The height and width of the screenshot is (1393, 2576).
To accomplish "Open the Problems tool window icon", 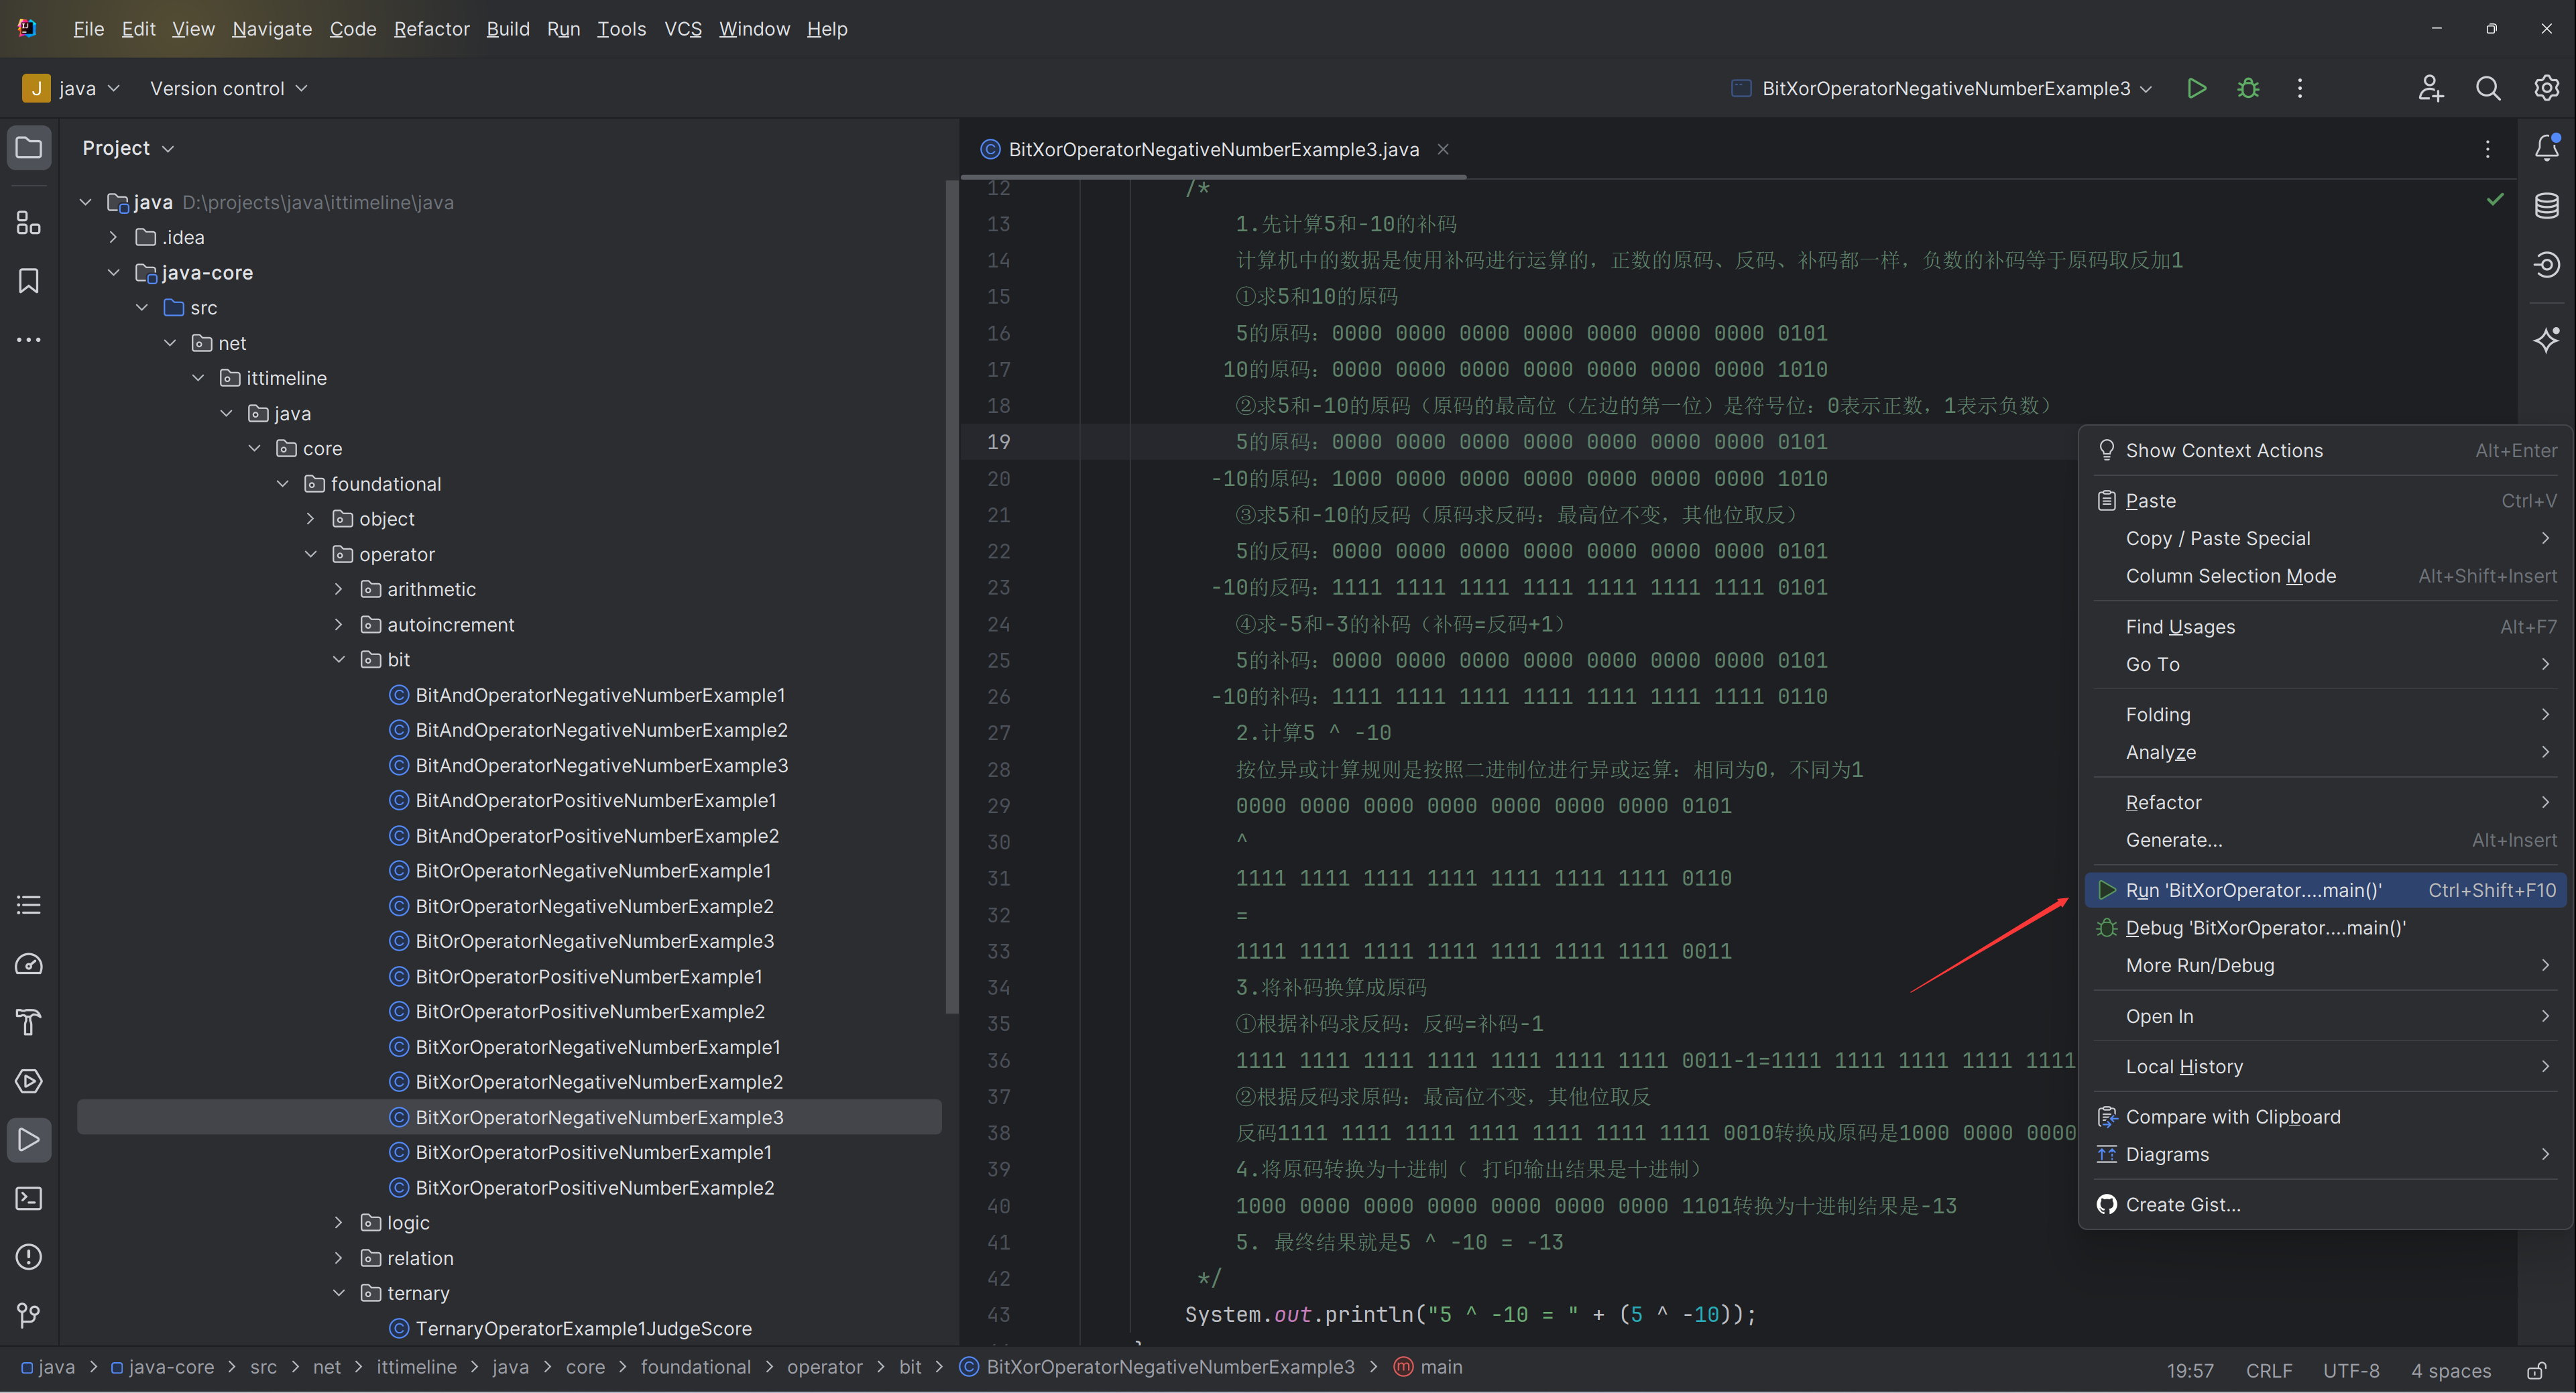I will [29, 1257].
